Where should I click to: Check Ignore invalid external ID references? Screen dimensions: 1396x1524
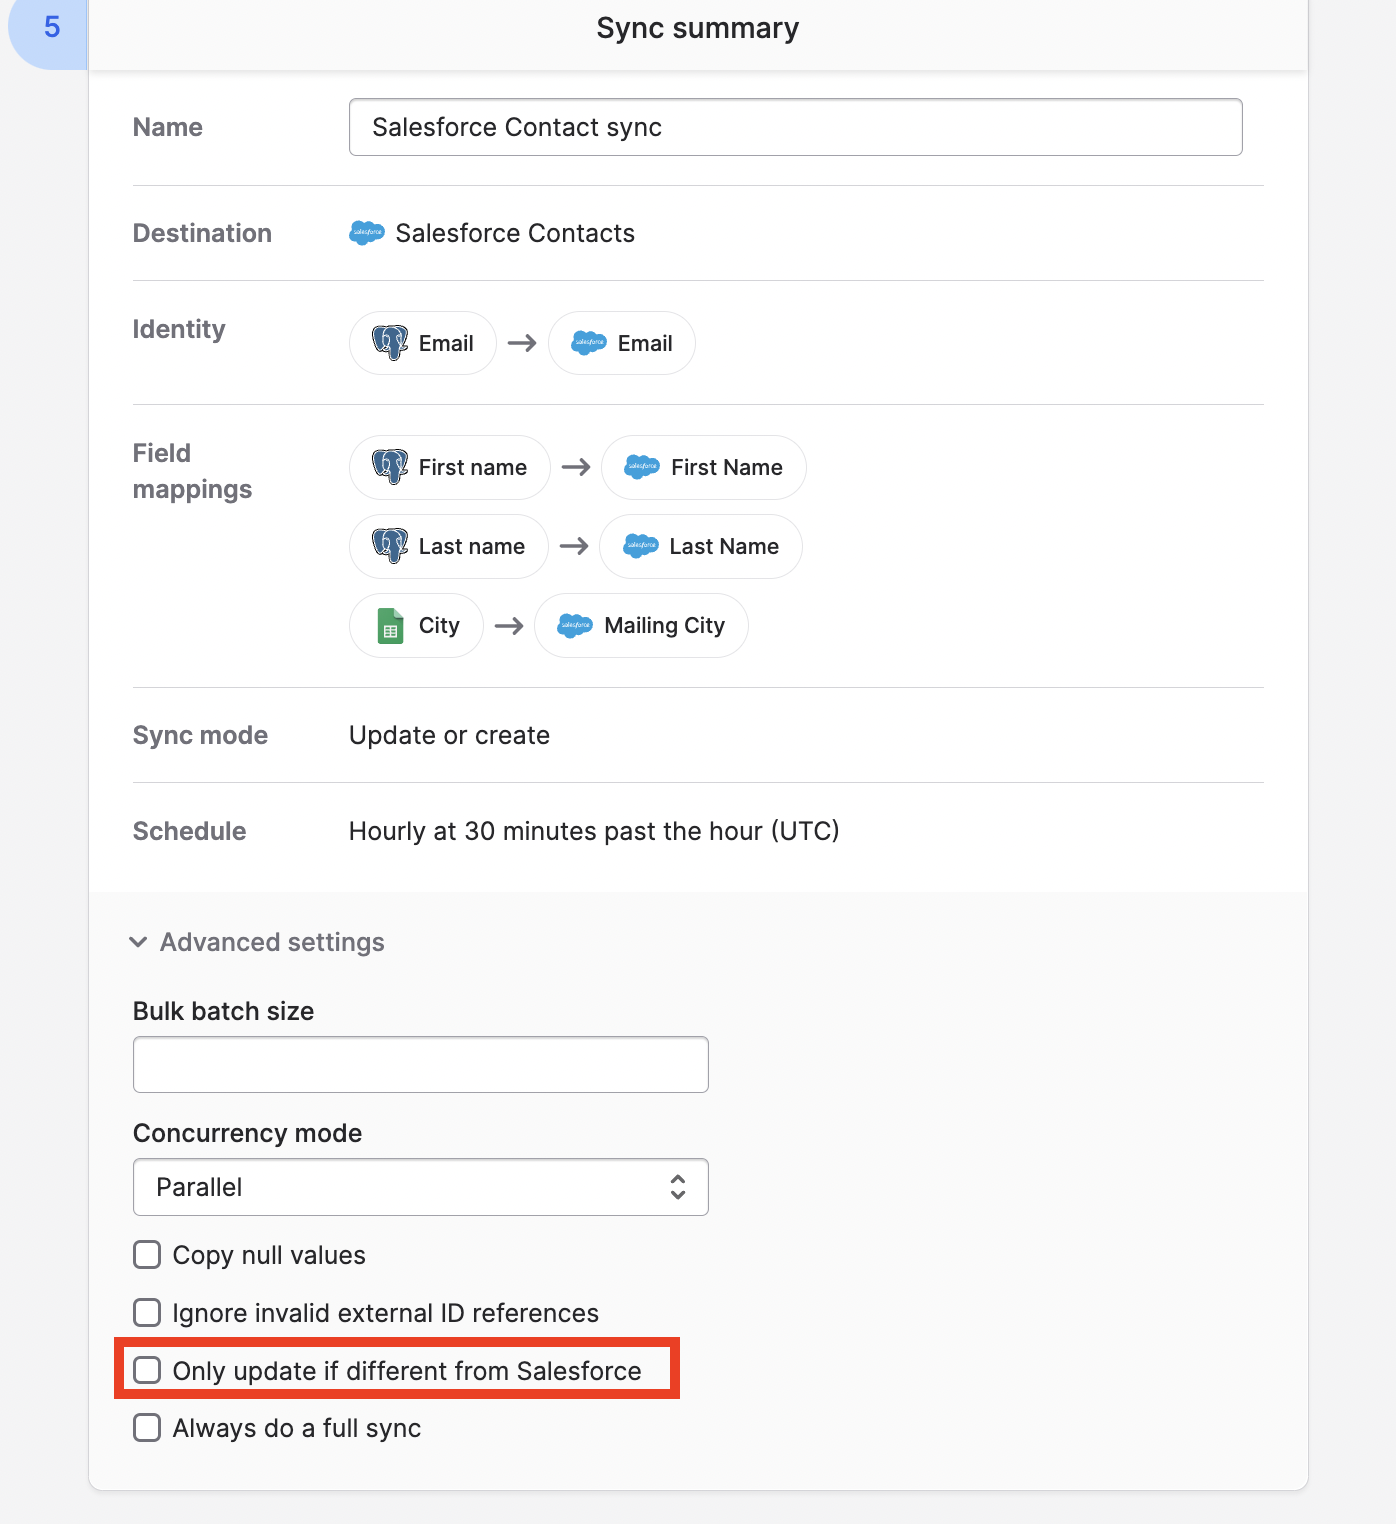[147, 1312]
